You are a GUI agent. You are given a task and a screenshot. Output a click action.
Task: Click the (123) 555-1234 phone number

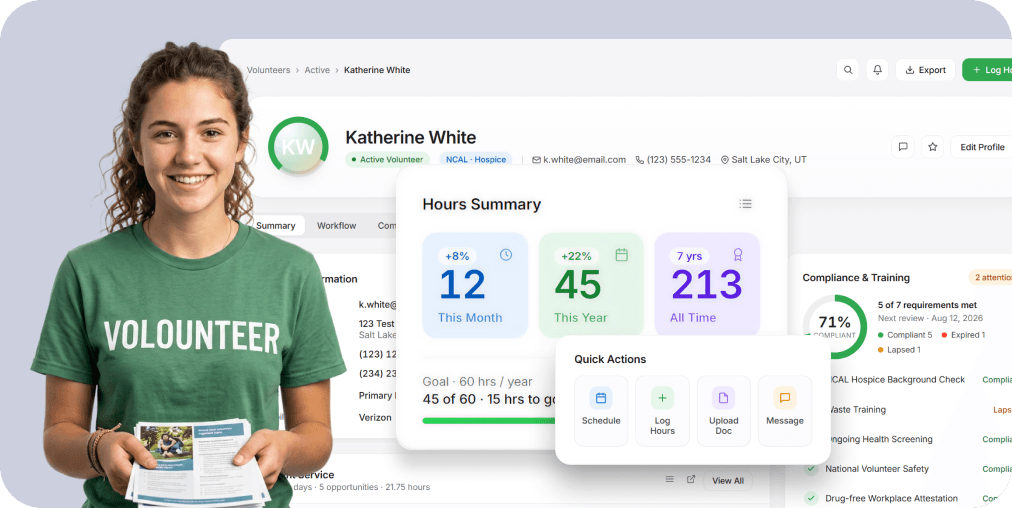coord(673,159)
